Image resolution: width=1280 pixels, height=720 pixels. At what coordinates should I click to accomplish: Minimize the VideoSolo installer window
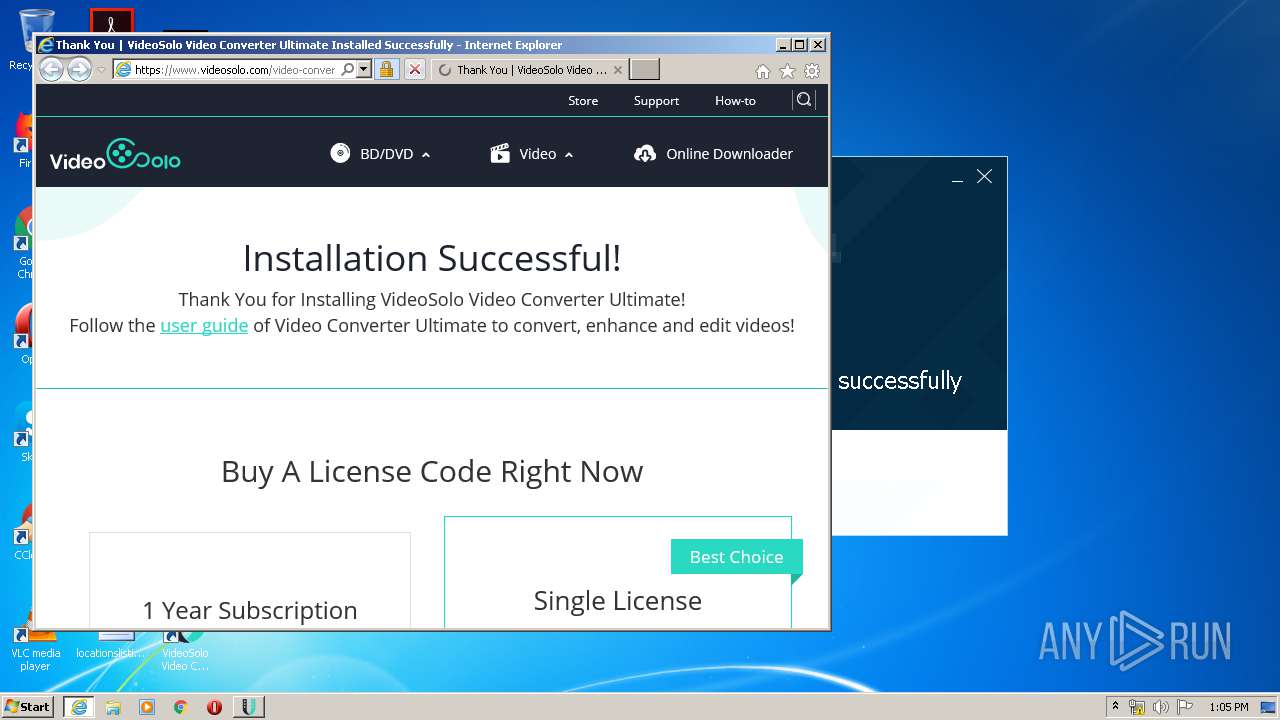point(957,178)
